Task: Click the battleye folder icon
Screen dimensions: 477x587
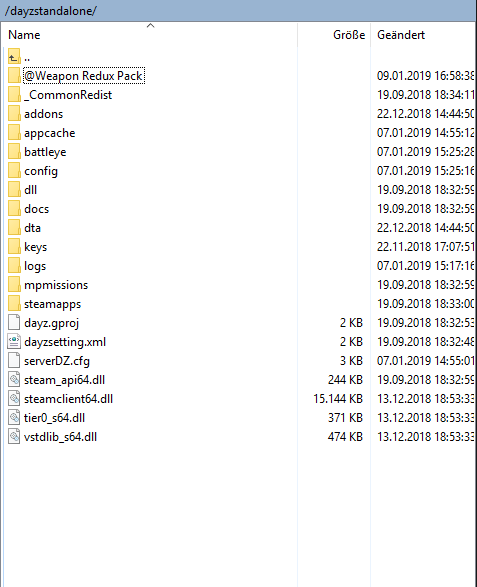Action: point(14,152)
